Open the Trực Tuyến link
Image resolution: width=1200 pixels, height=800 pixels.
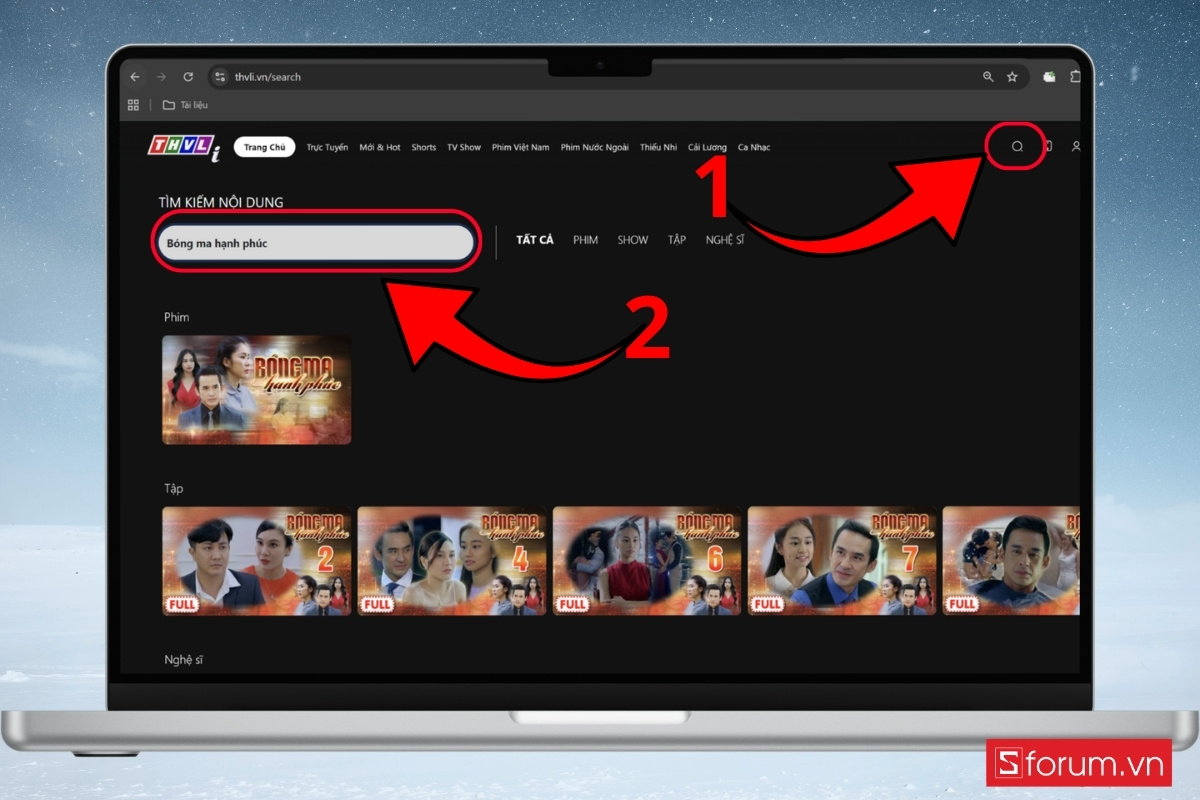point(325,147)
